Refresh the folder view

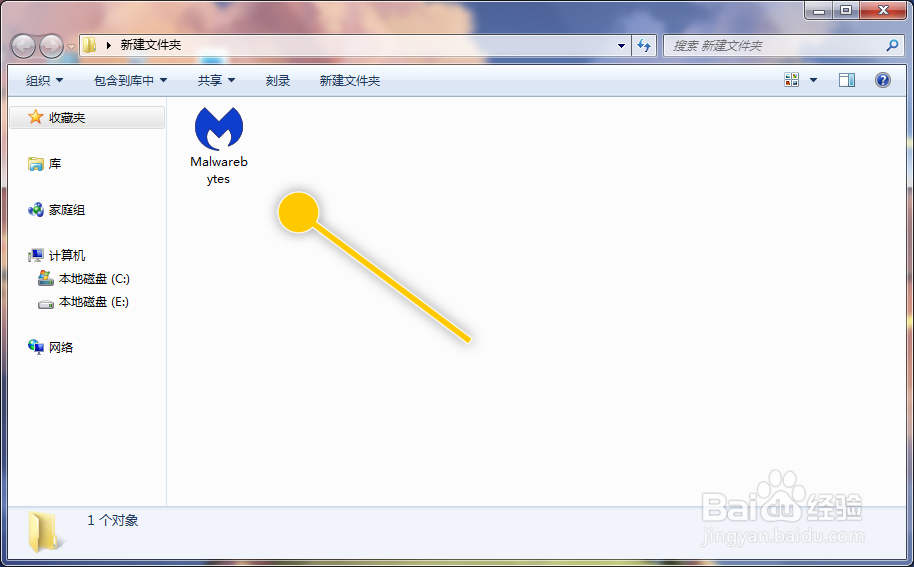click(x=644, y=45)
